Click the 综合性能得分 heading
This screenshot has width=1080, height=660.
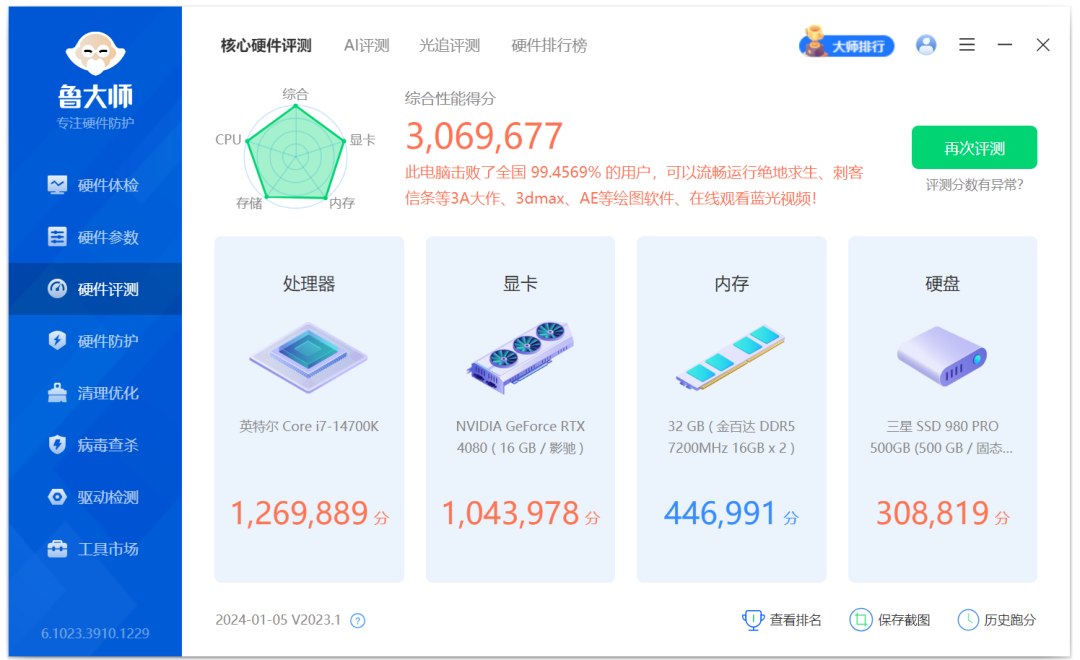tap(450, 99)
